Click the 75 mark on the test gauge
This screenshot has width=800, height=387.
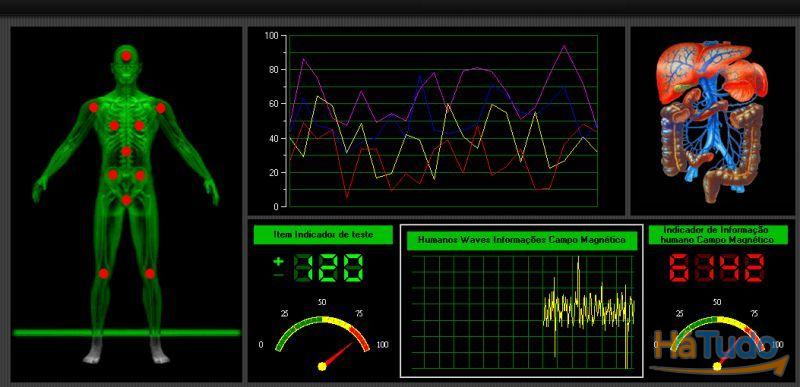[359, 314]
